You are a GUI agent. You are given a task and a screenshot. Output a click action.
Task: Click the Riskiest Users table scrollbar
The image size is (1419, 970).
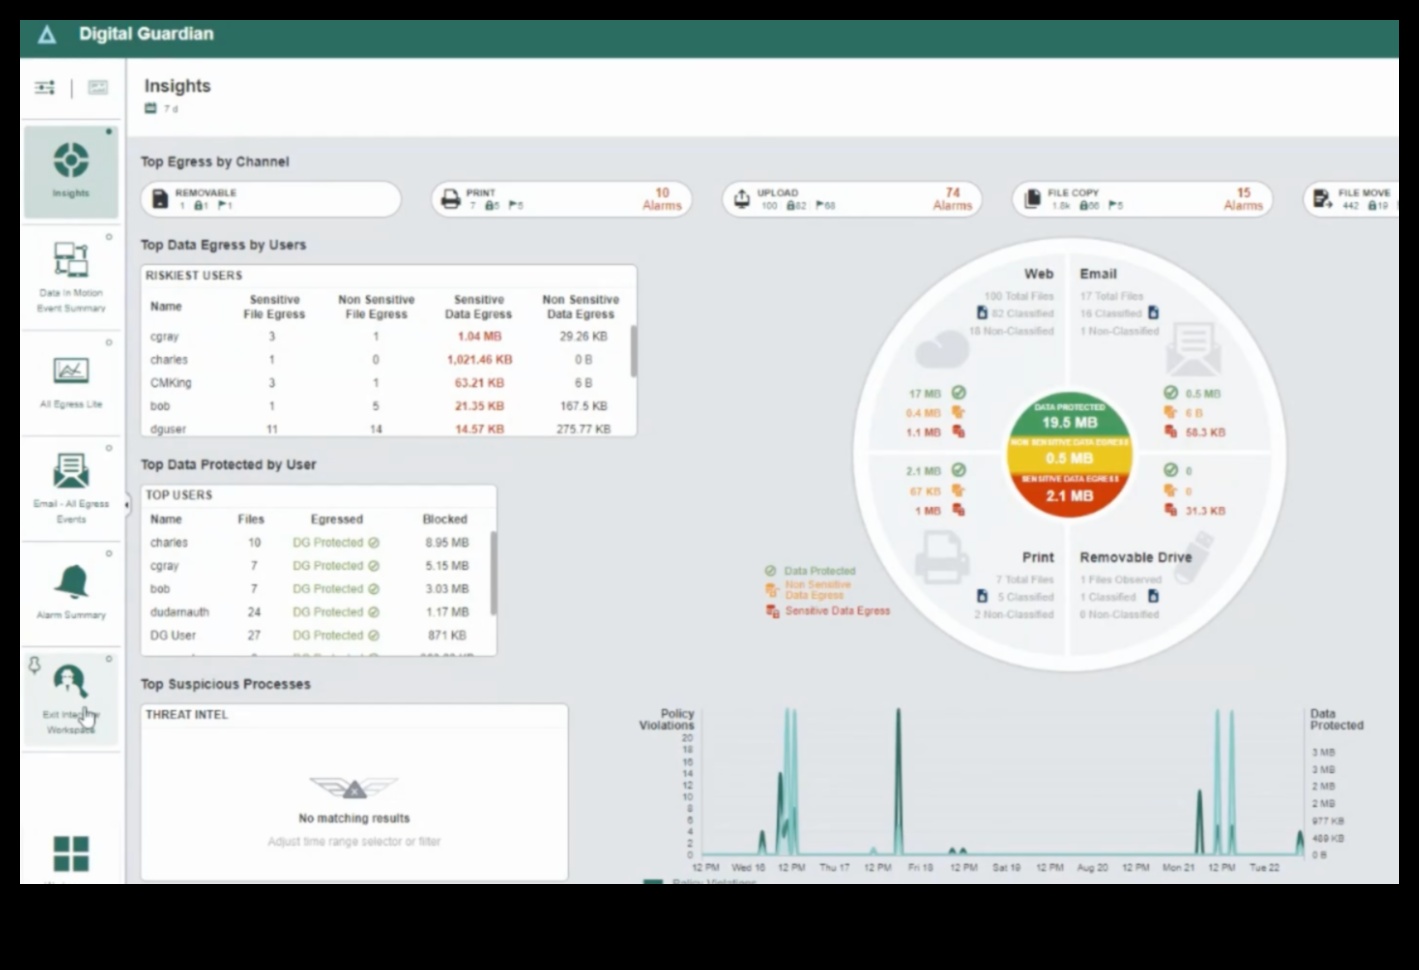633,350
